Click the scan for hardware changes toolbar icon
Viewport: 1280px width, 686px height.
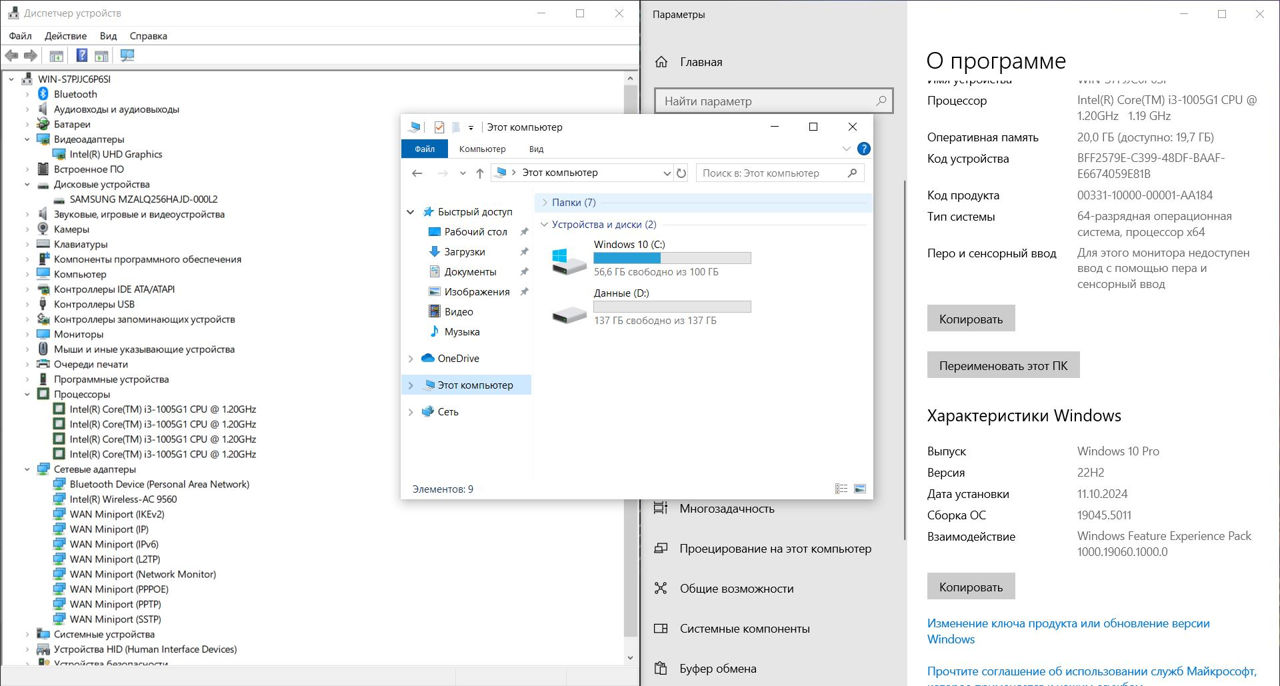pos(127,56)
